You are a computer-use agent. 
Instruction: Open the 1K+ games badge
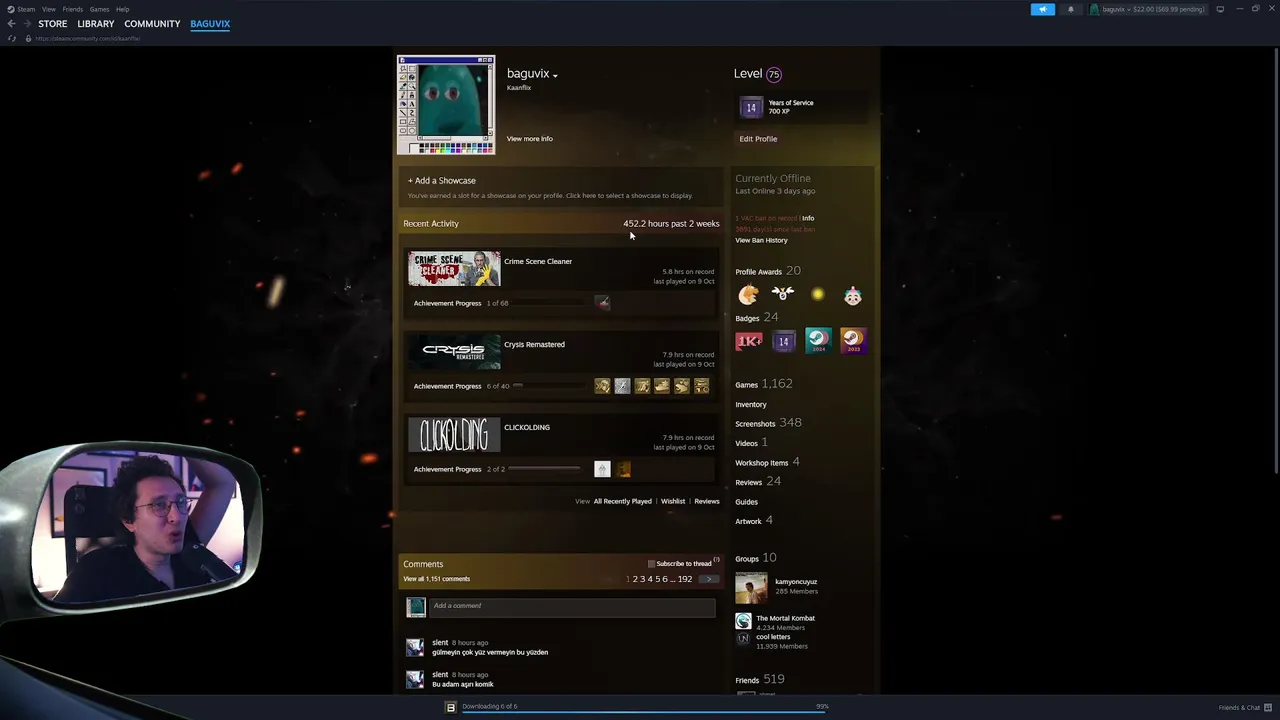749,341
